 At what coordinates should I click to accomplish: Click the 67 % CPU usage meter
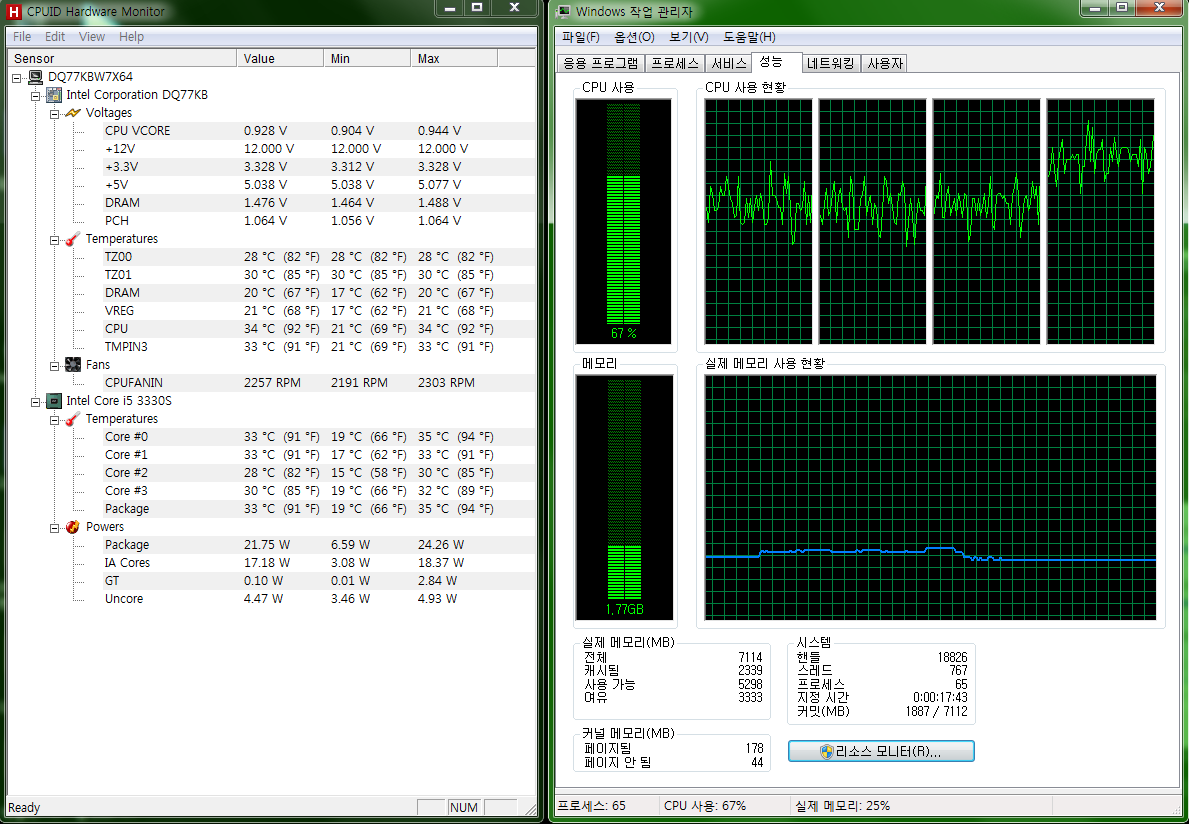coord(623,221)
